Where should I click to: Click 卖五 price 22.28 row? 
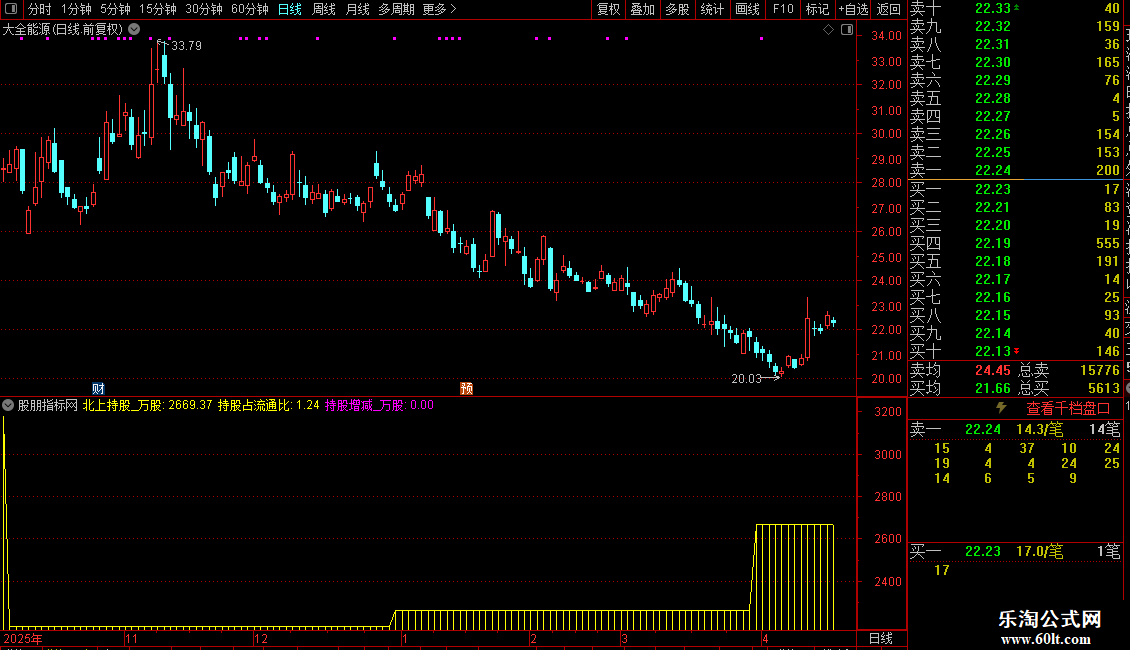1016,98
